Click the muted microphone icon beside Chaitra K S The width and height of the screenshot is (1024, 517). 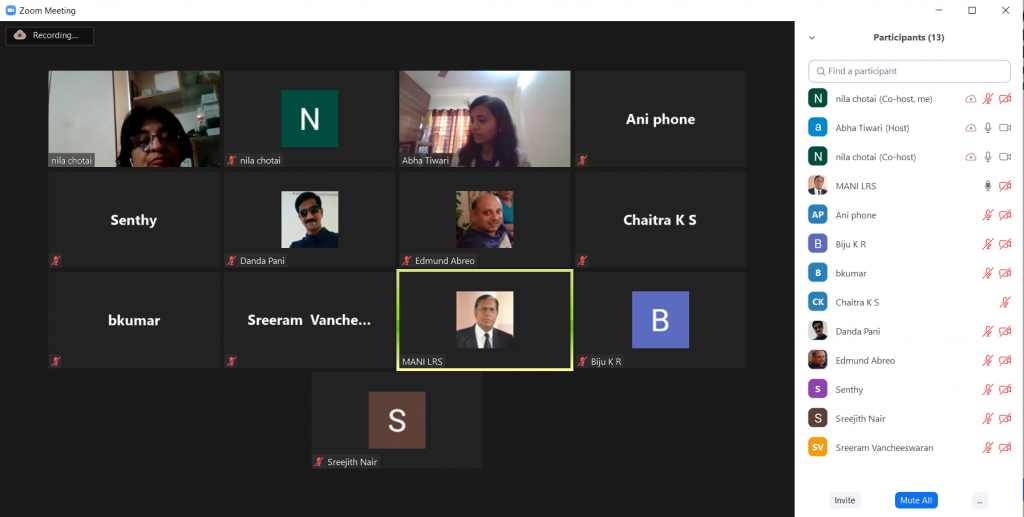click(1005, 302)
